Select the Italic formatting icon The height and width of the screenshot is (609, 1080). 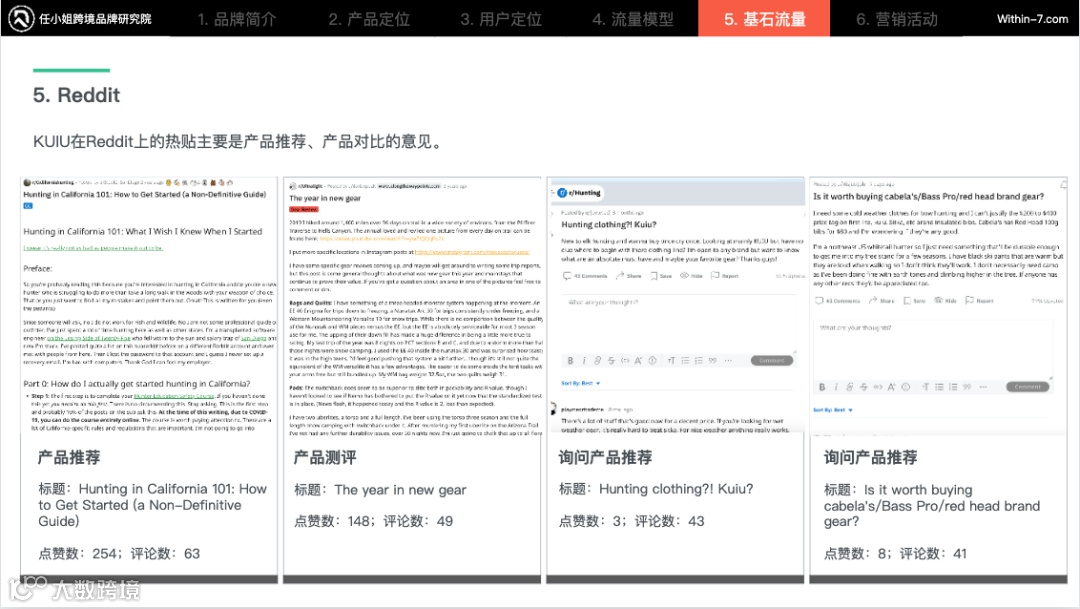(585, 360)
